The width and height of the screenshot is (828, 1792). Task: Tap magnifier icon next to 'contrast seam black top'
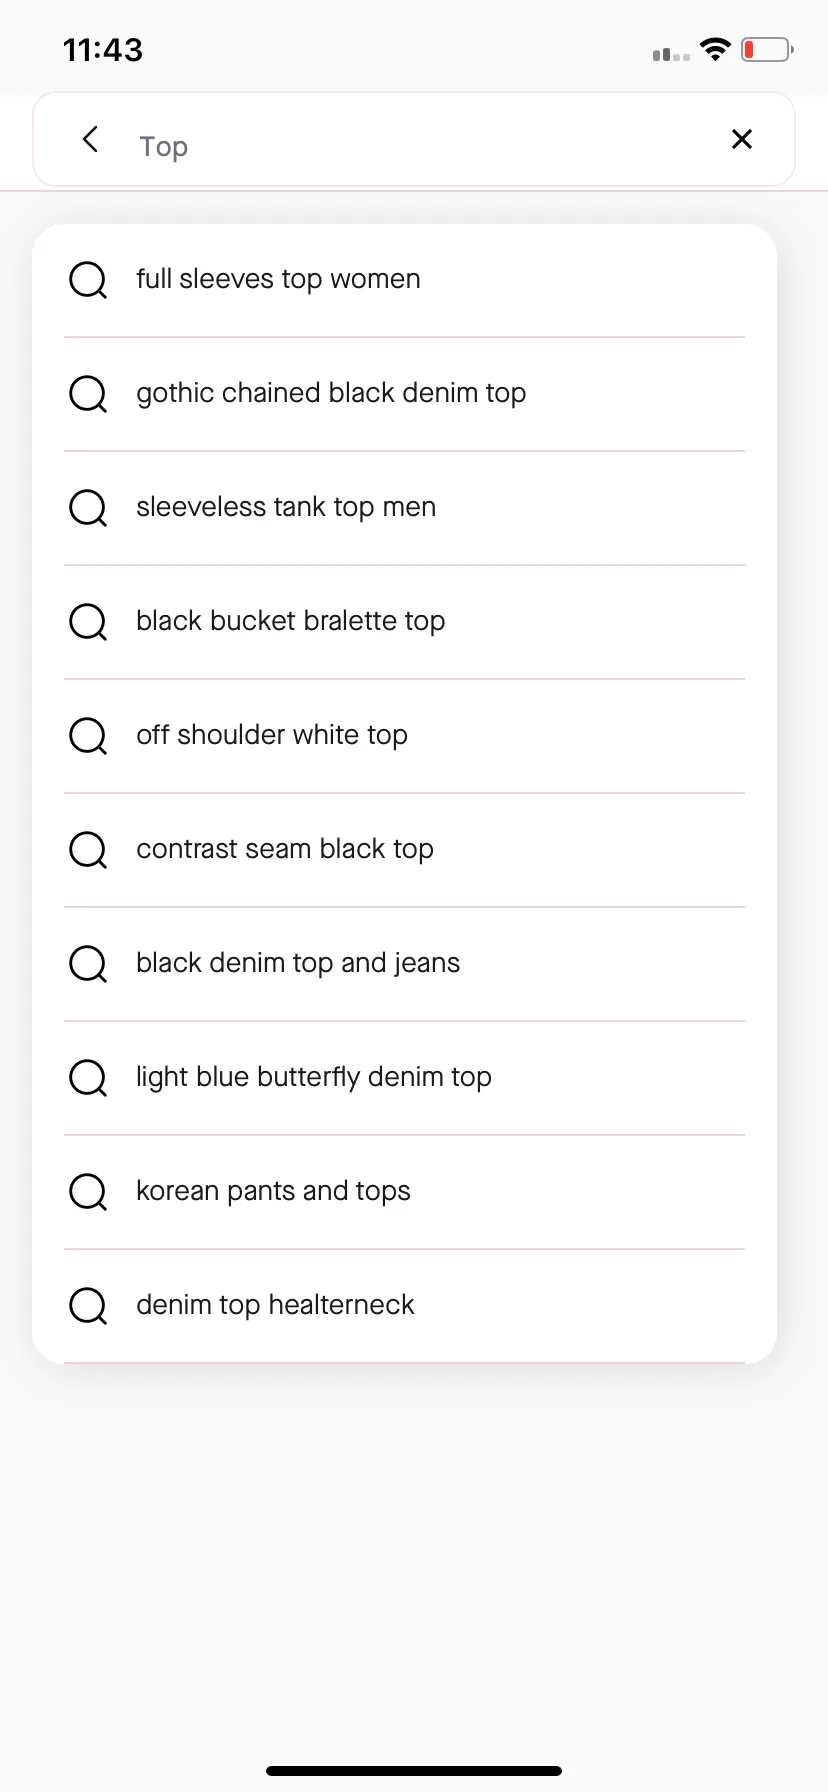[x=88, y=850]
